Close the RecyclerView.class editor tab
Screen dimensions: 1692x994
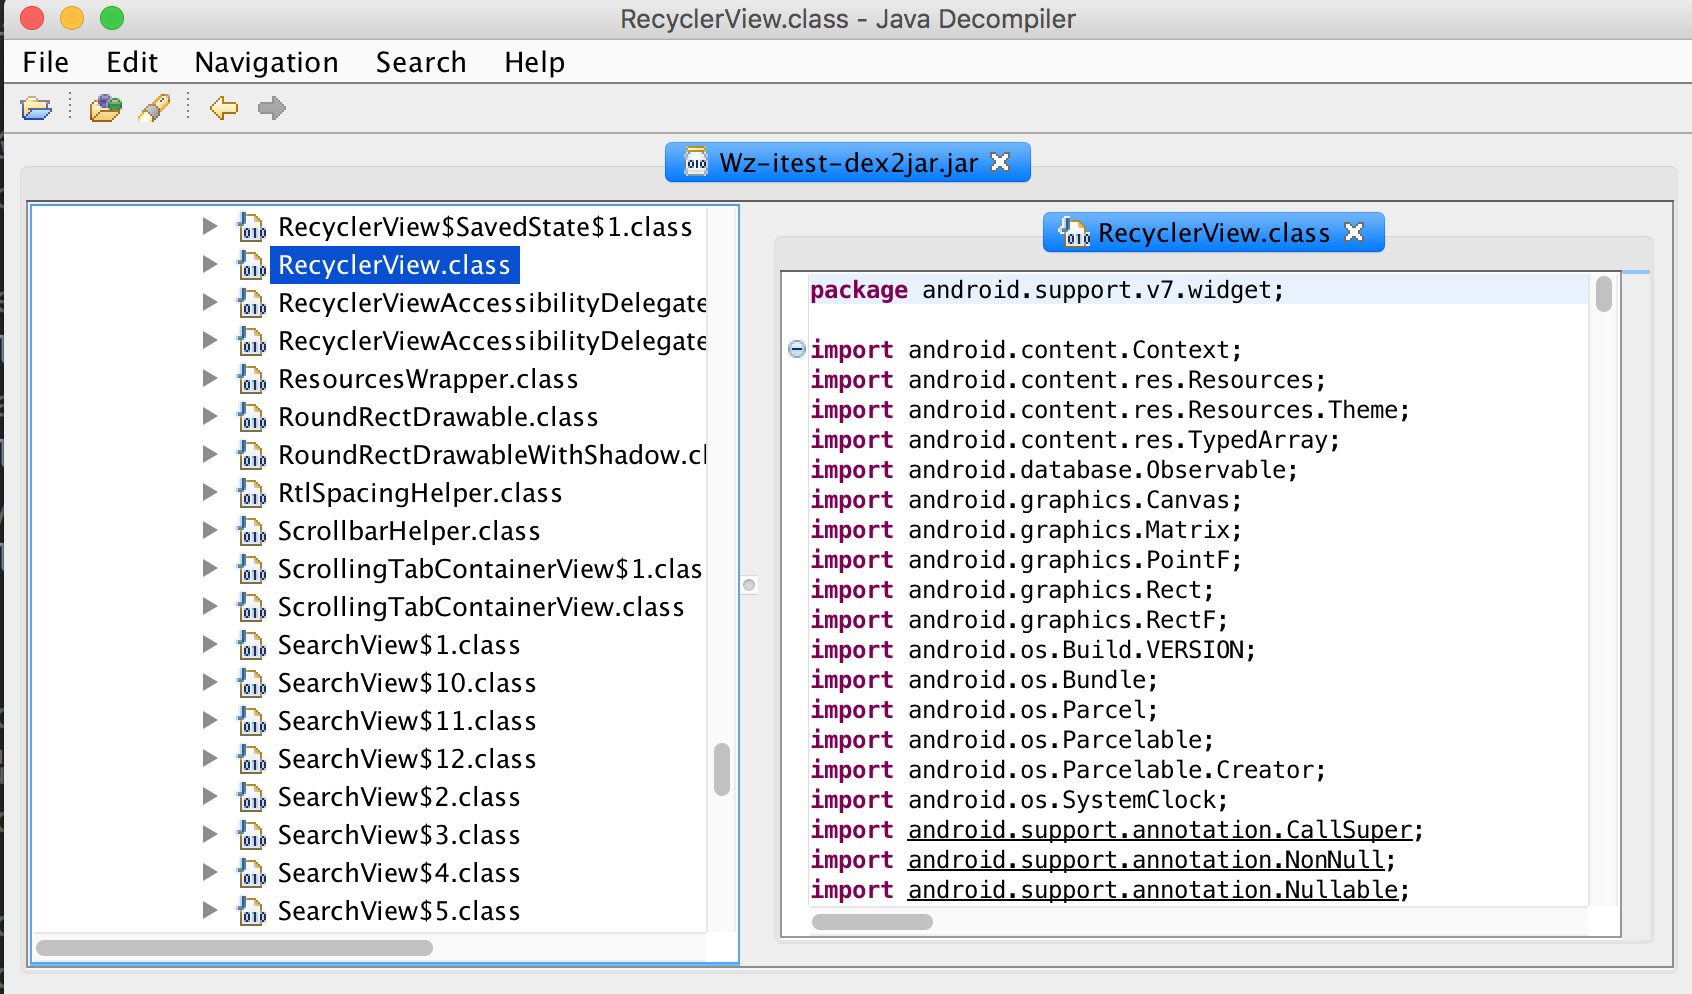click(1354, 232)
